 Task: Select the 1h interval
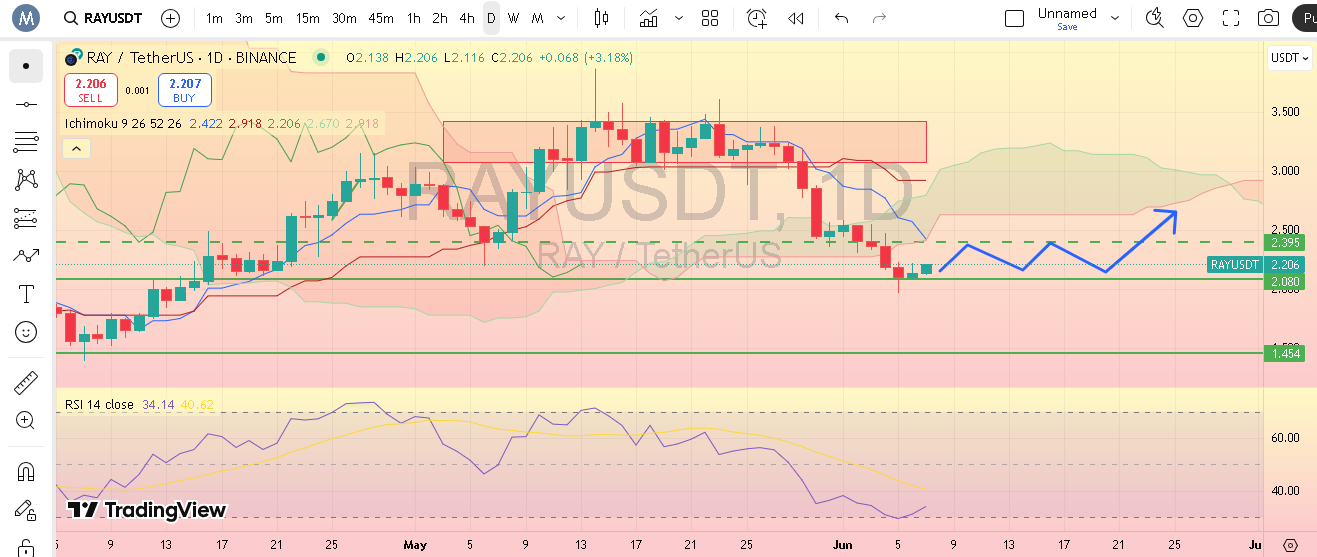pyautogui.click(x=413, y=18)
